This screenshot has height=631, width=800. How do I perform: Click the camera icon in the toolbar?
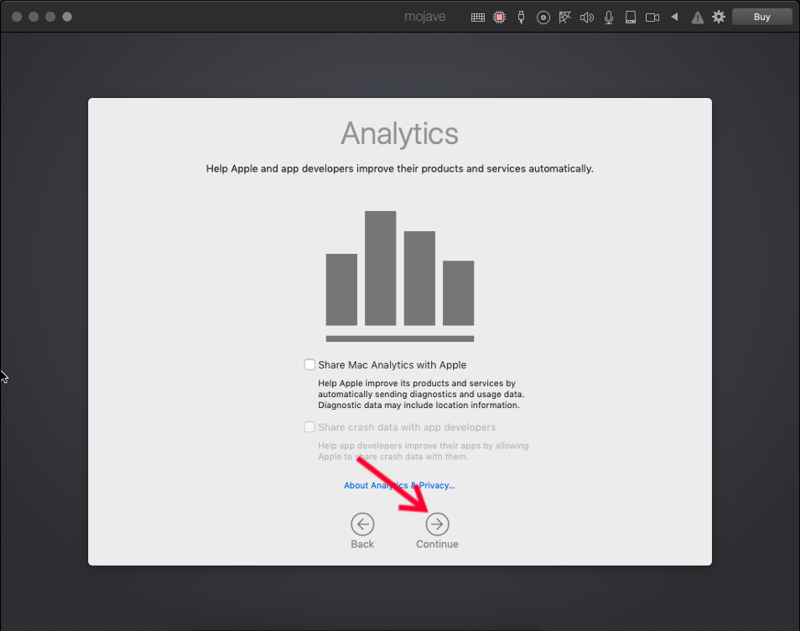pyautogui.click(x=652, y=17)
